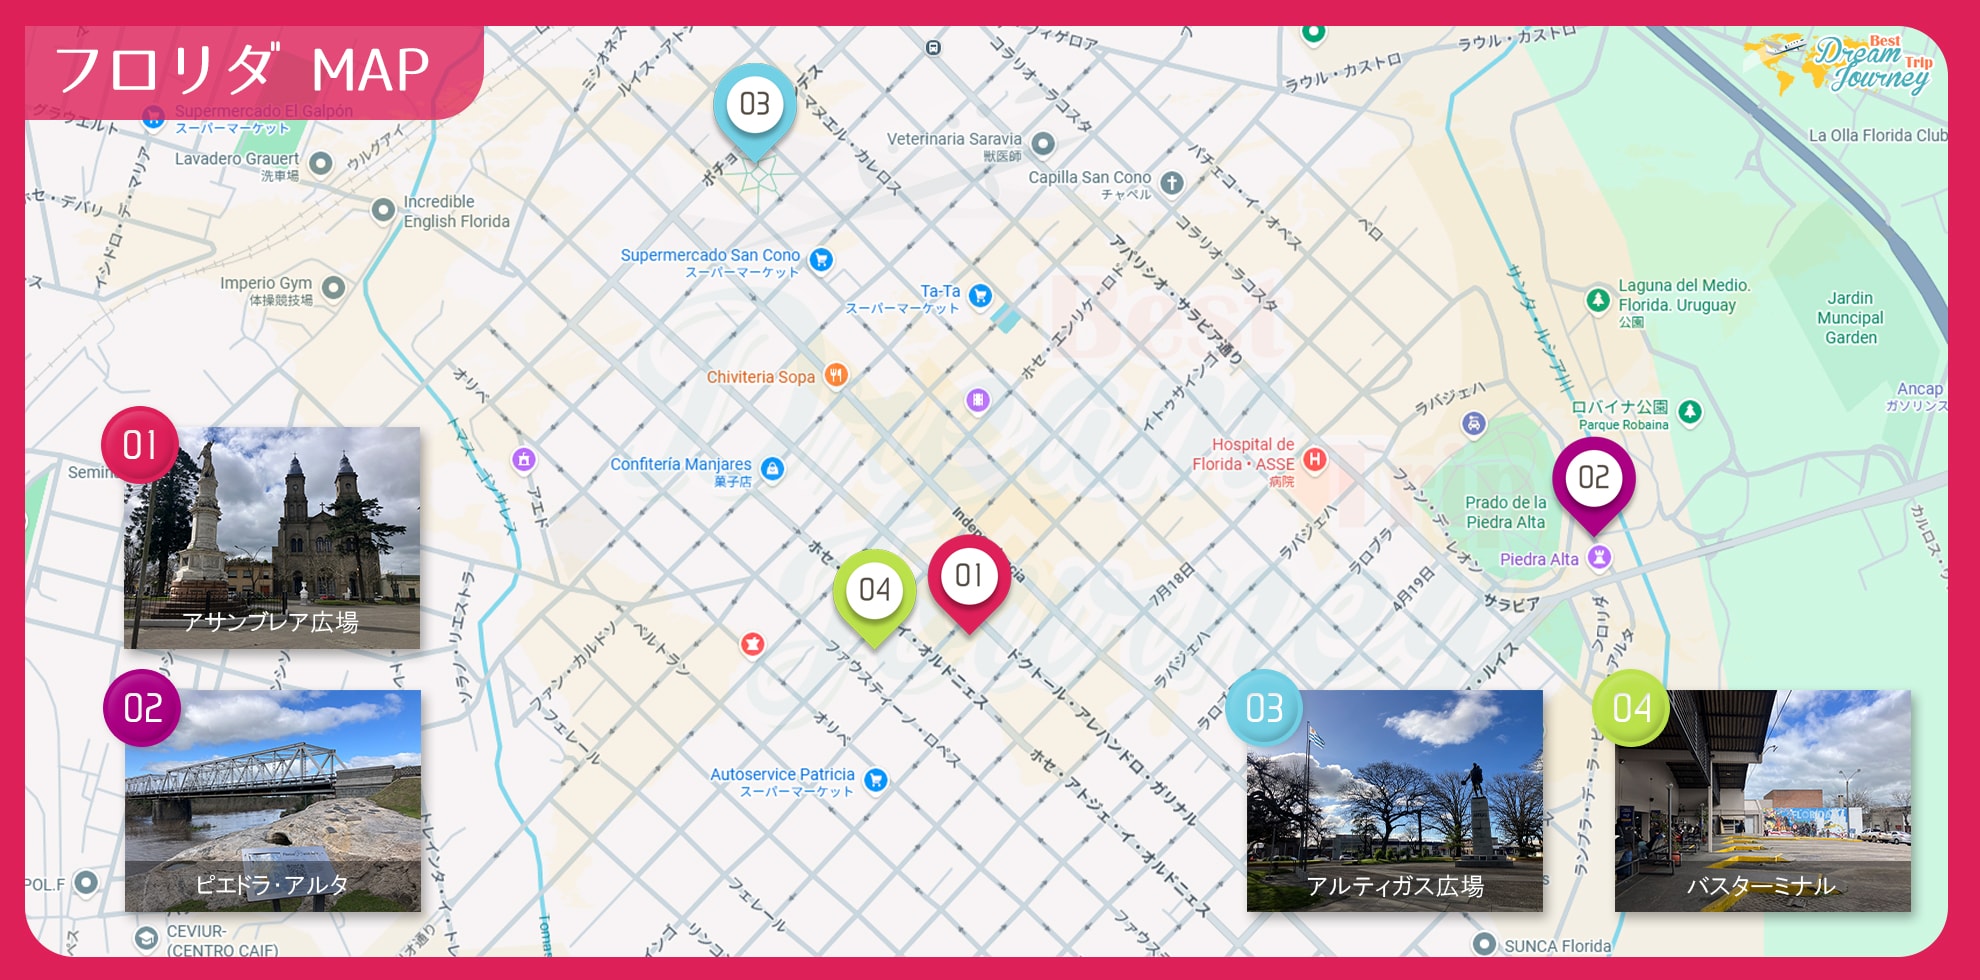Click the shopping bag icon beside Confitería Manjares
Image resolution: width=1980 pixels, height=980 pixels.
772,468
